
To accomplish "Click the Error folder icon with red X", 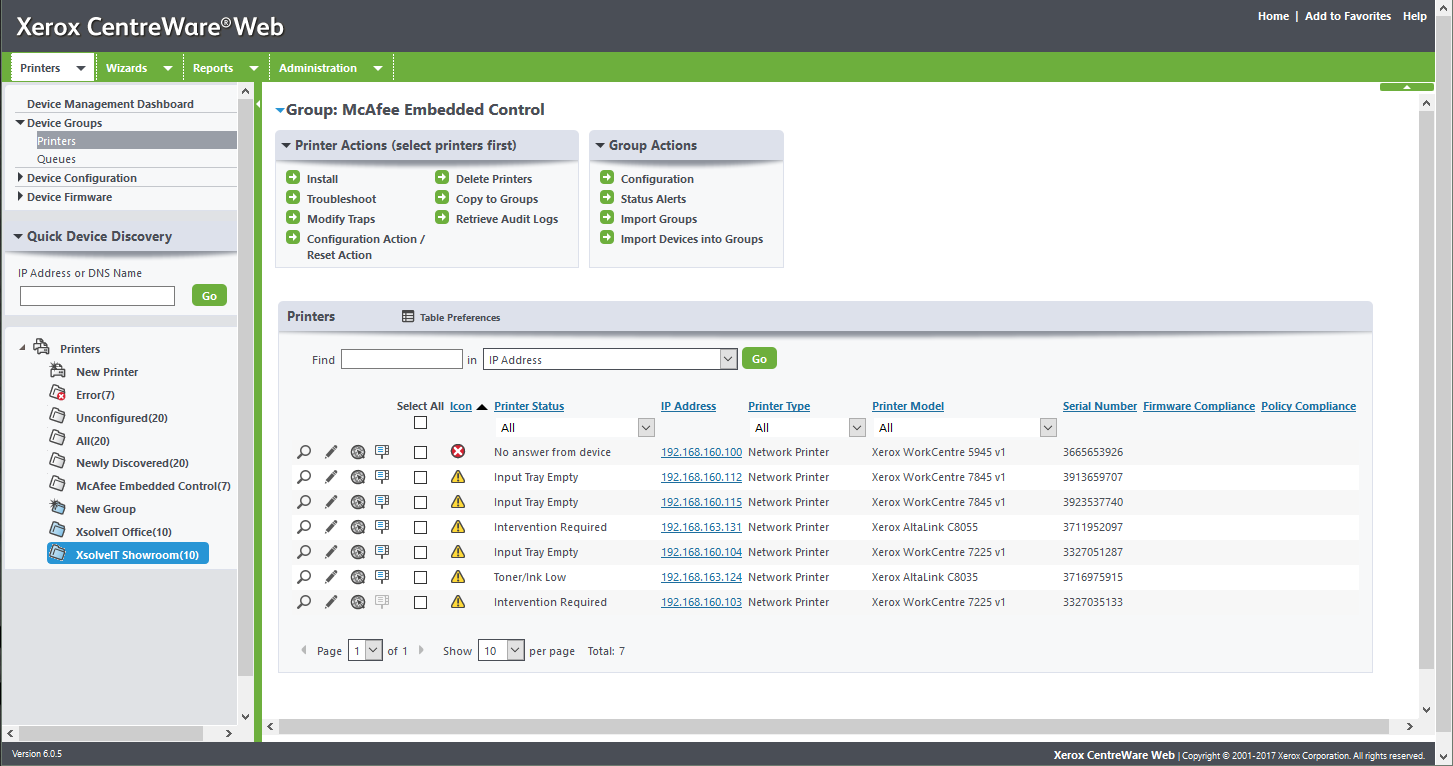I will click(58, 394).
